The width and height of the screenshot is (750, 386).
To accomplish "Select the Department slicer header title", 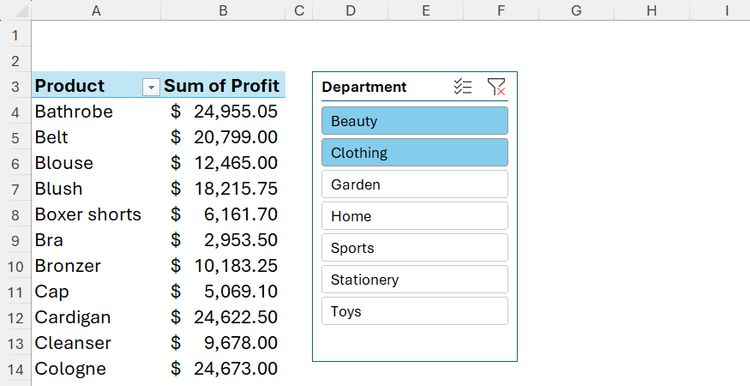I will pyautogui.click(x=364, y=87).
